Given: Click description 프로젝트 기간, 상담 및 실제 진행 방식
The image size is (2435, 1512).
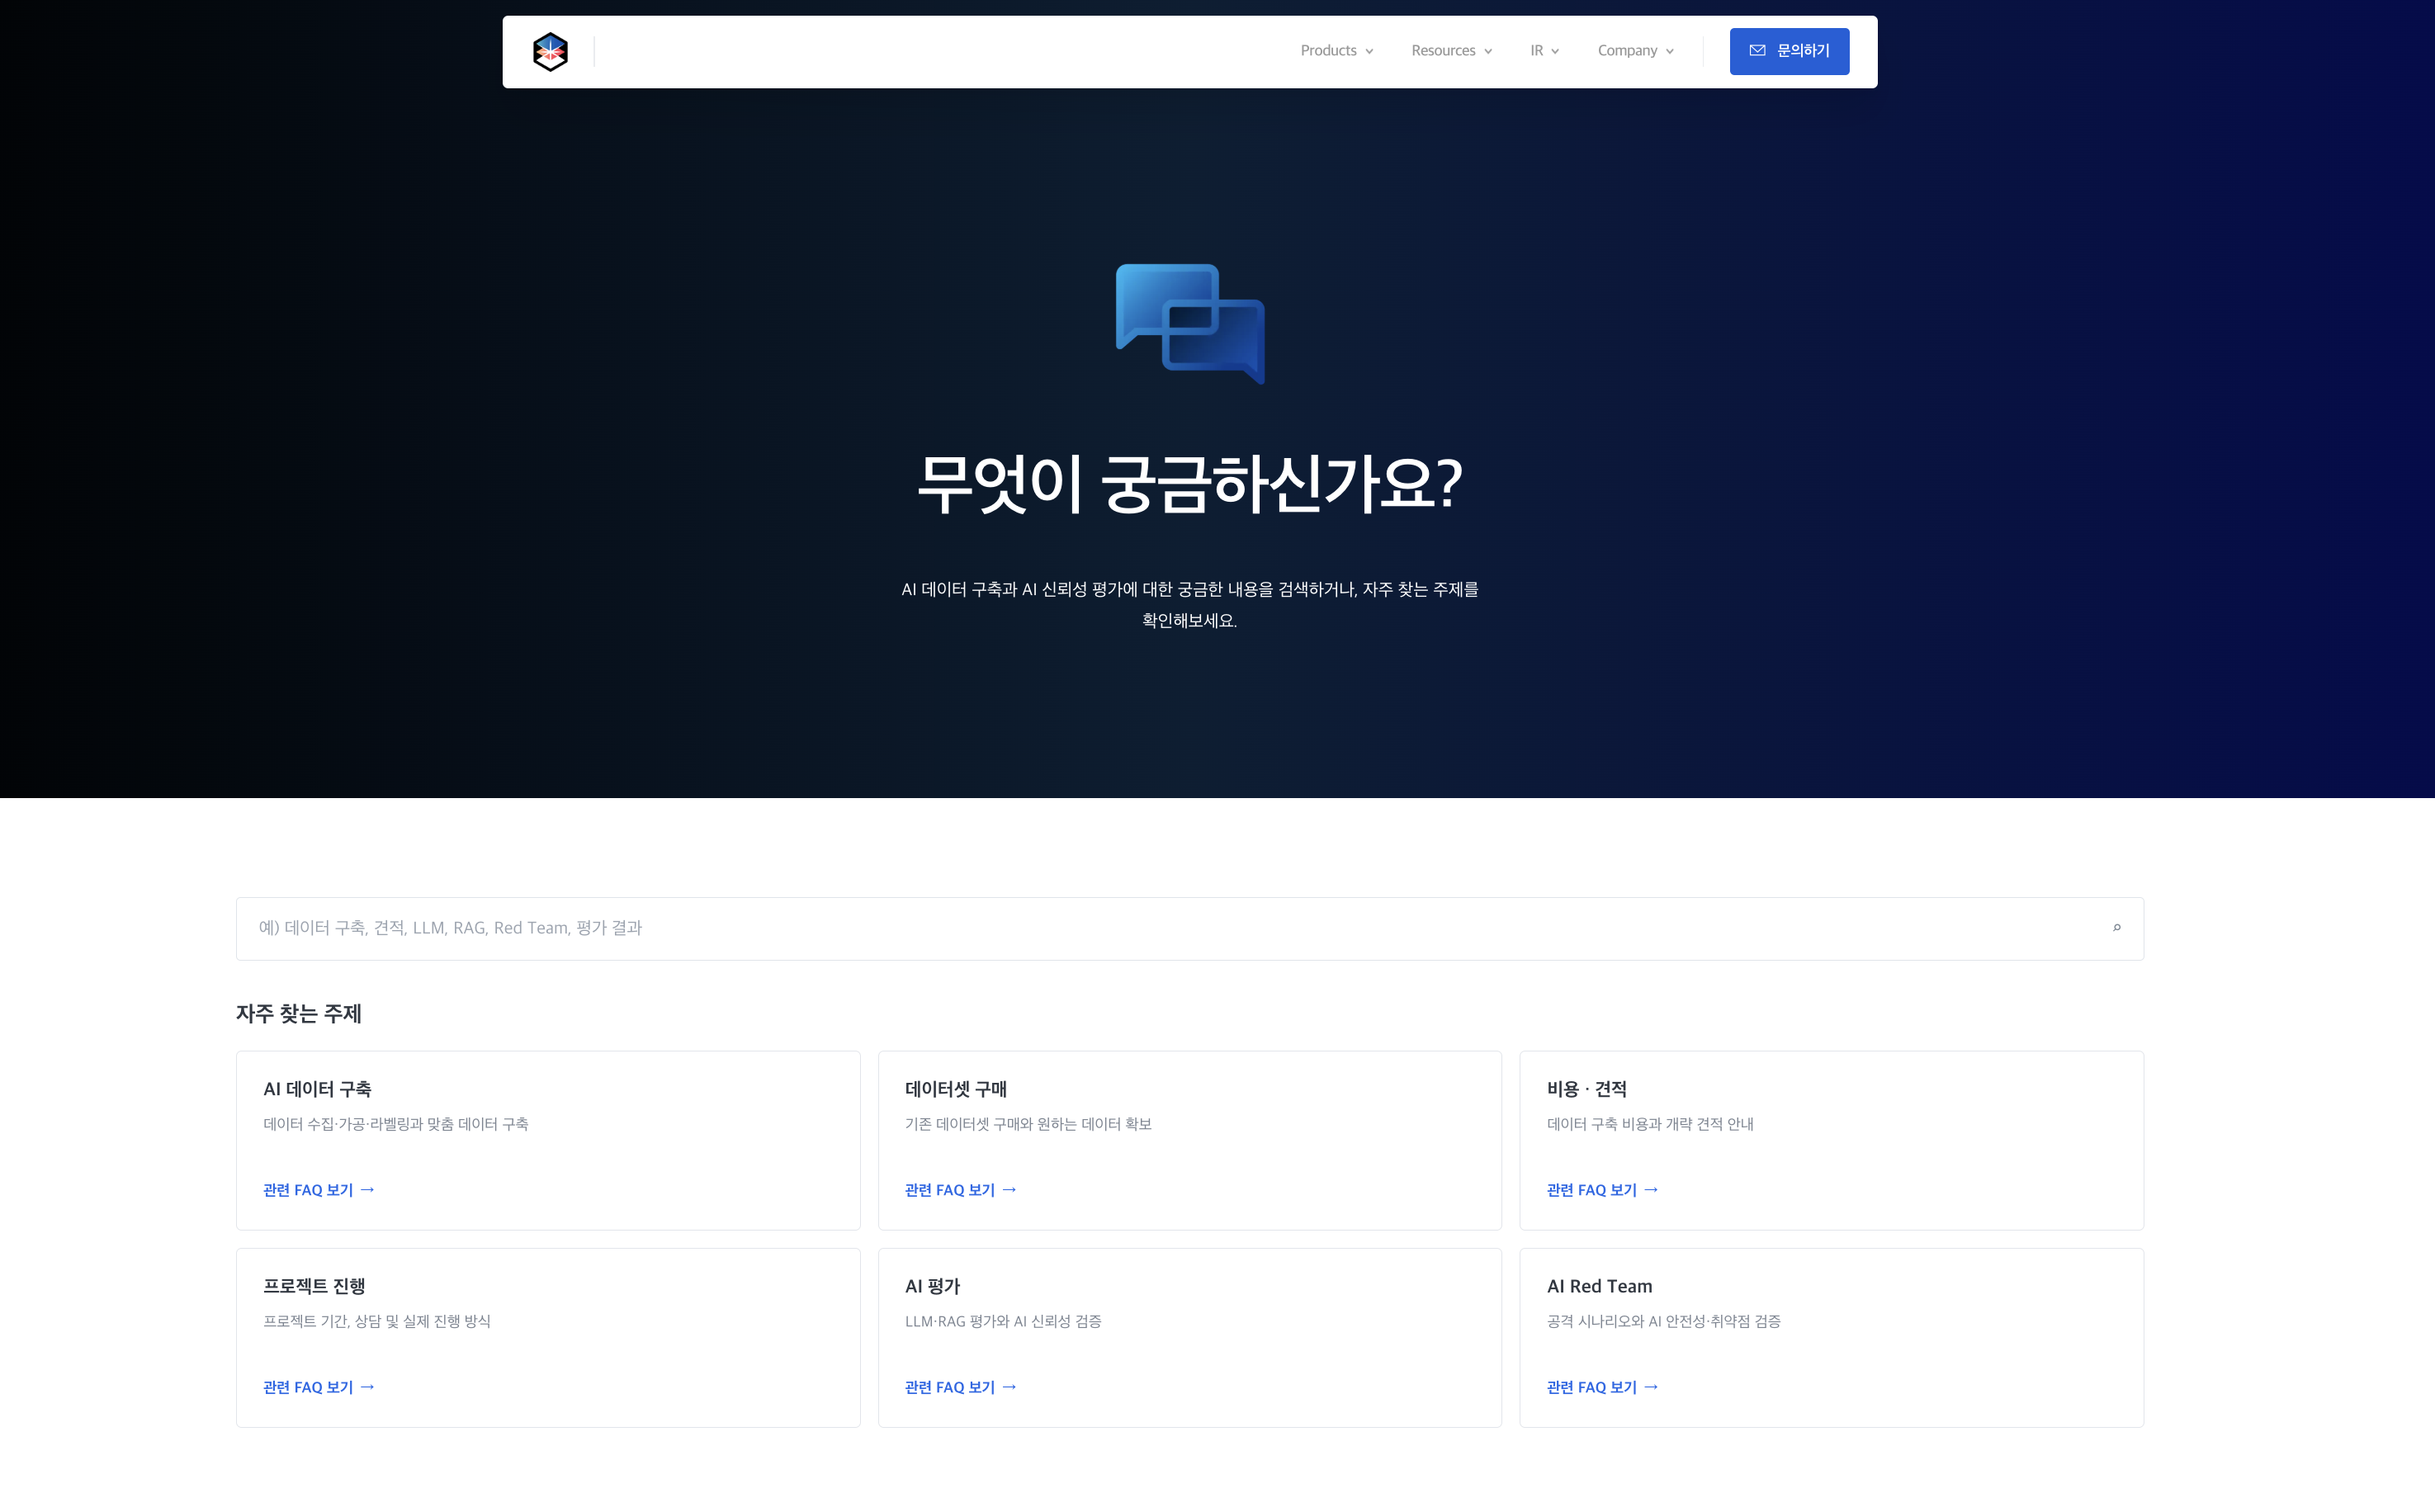Looking at the screenshot, I should tap(377, 1321).
